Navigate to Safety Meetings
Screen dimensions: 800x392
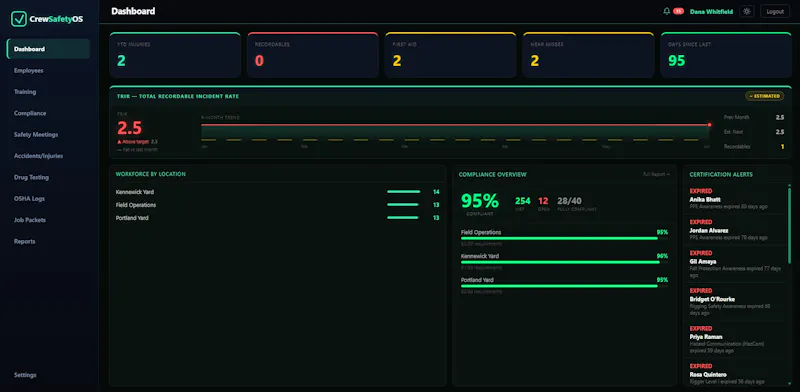pos(48,135)
